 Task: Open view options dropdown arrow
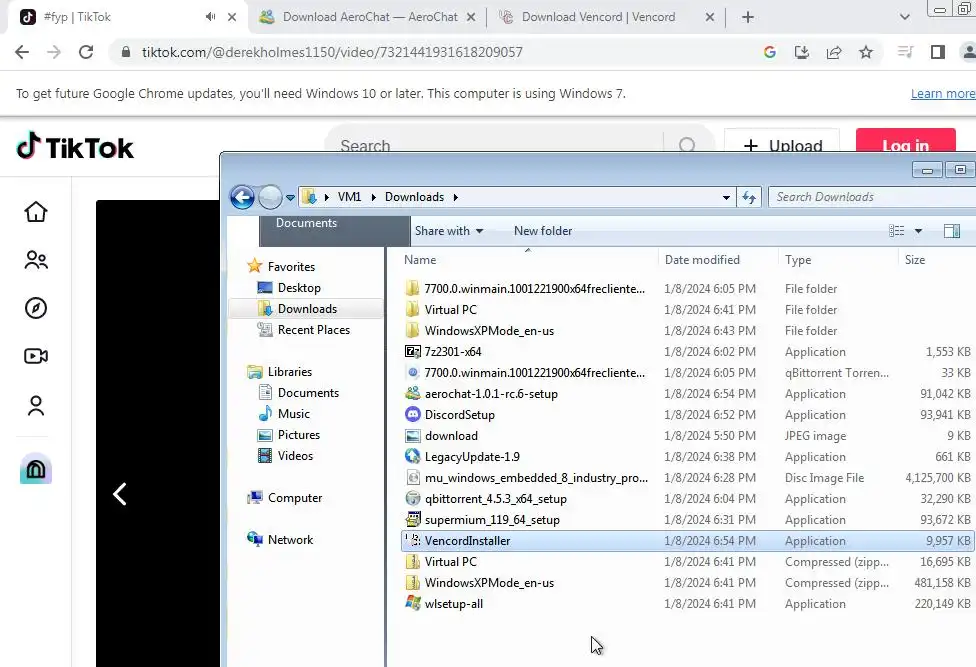pyautogui.click(x=918, y=231)
